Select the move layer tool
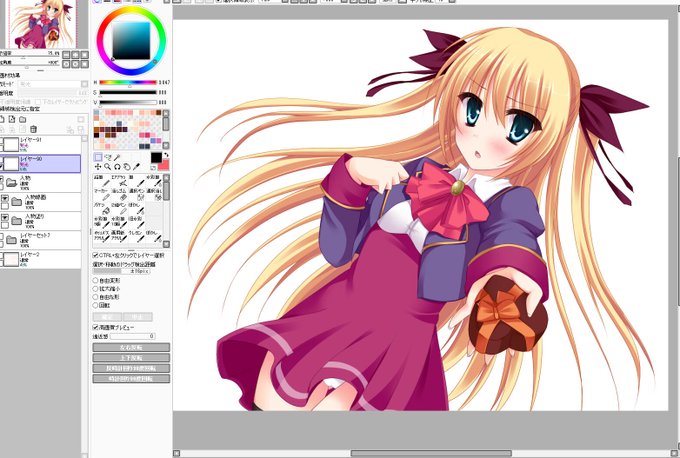 click(x=98, y=167)
